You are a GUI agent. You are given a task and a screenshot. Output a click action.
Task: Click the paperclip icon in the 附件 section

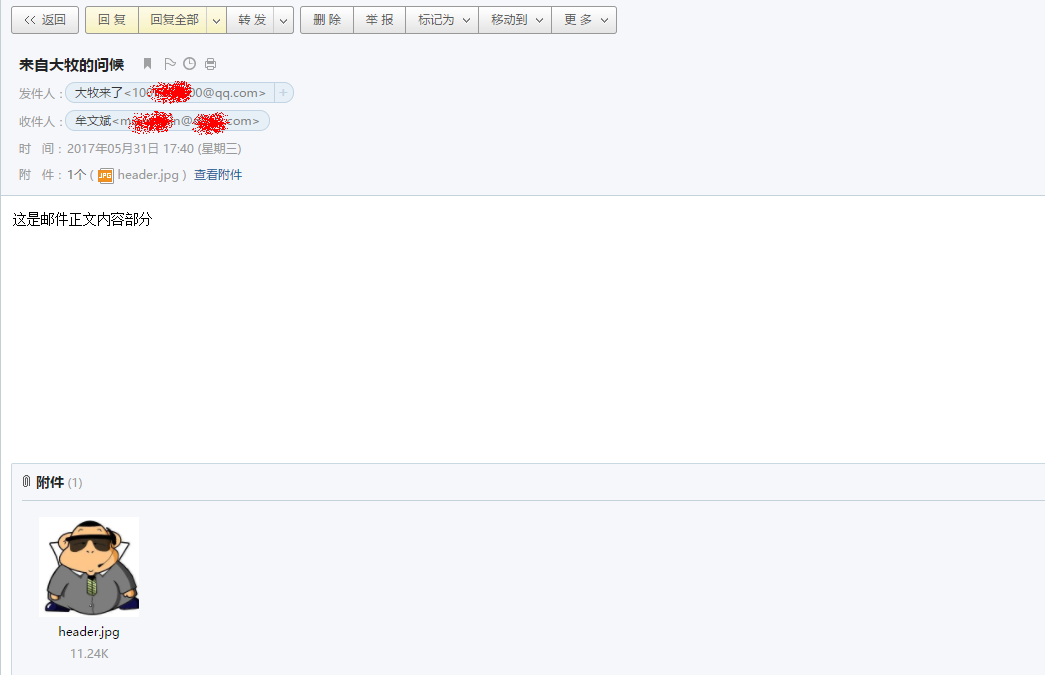(26, 481)
